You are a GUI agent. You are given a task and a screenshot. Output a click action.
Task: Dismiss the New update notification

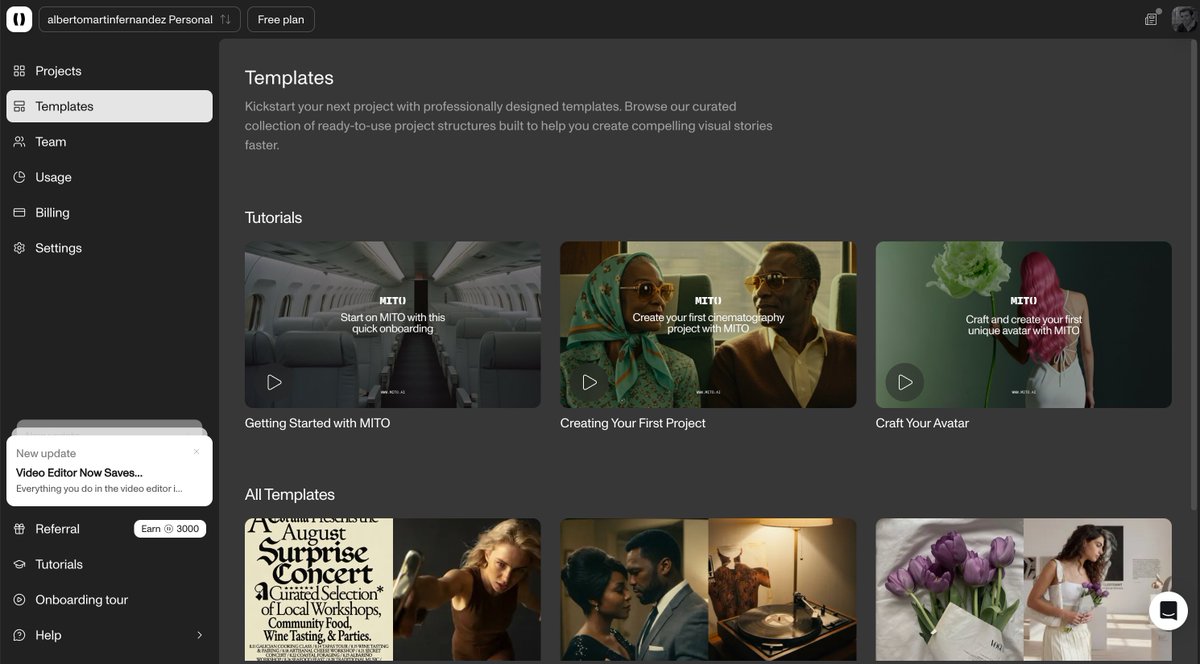[x=196, y=452]
